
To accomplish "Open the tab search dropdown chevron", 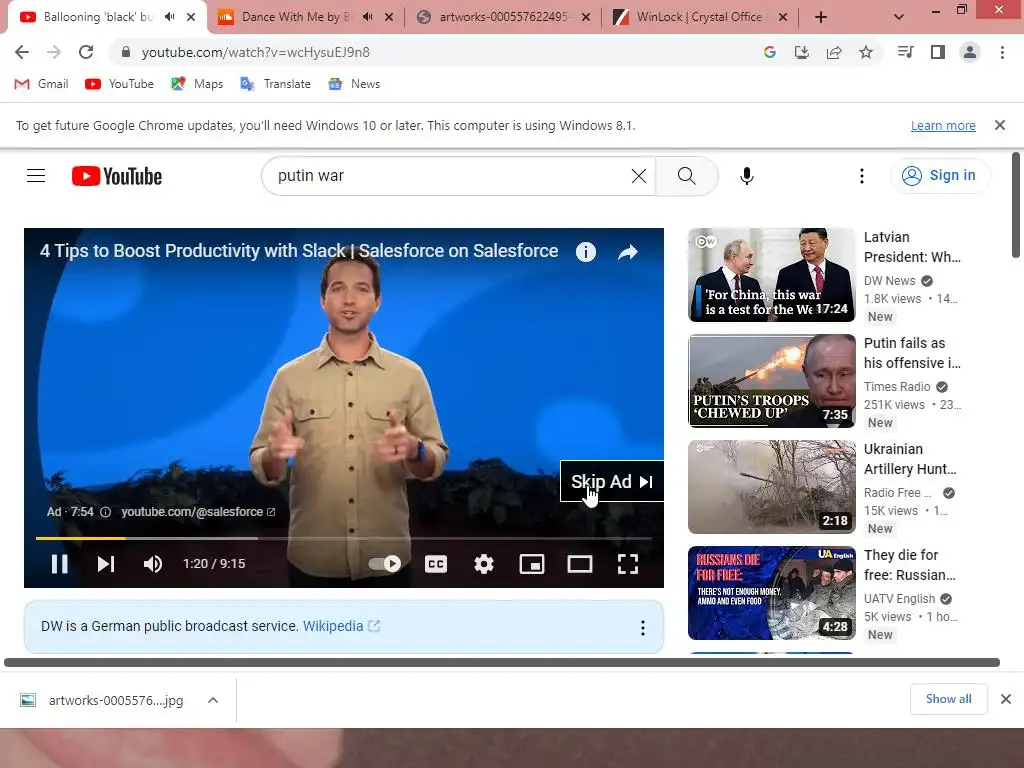I will click(x=899, y=17).
